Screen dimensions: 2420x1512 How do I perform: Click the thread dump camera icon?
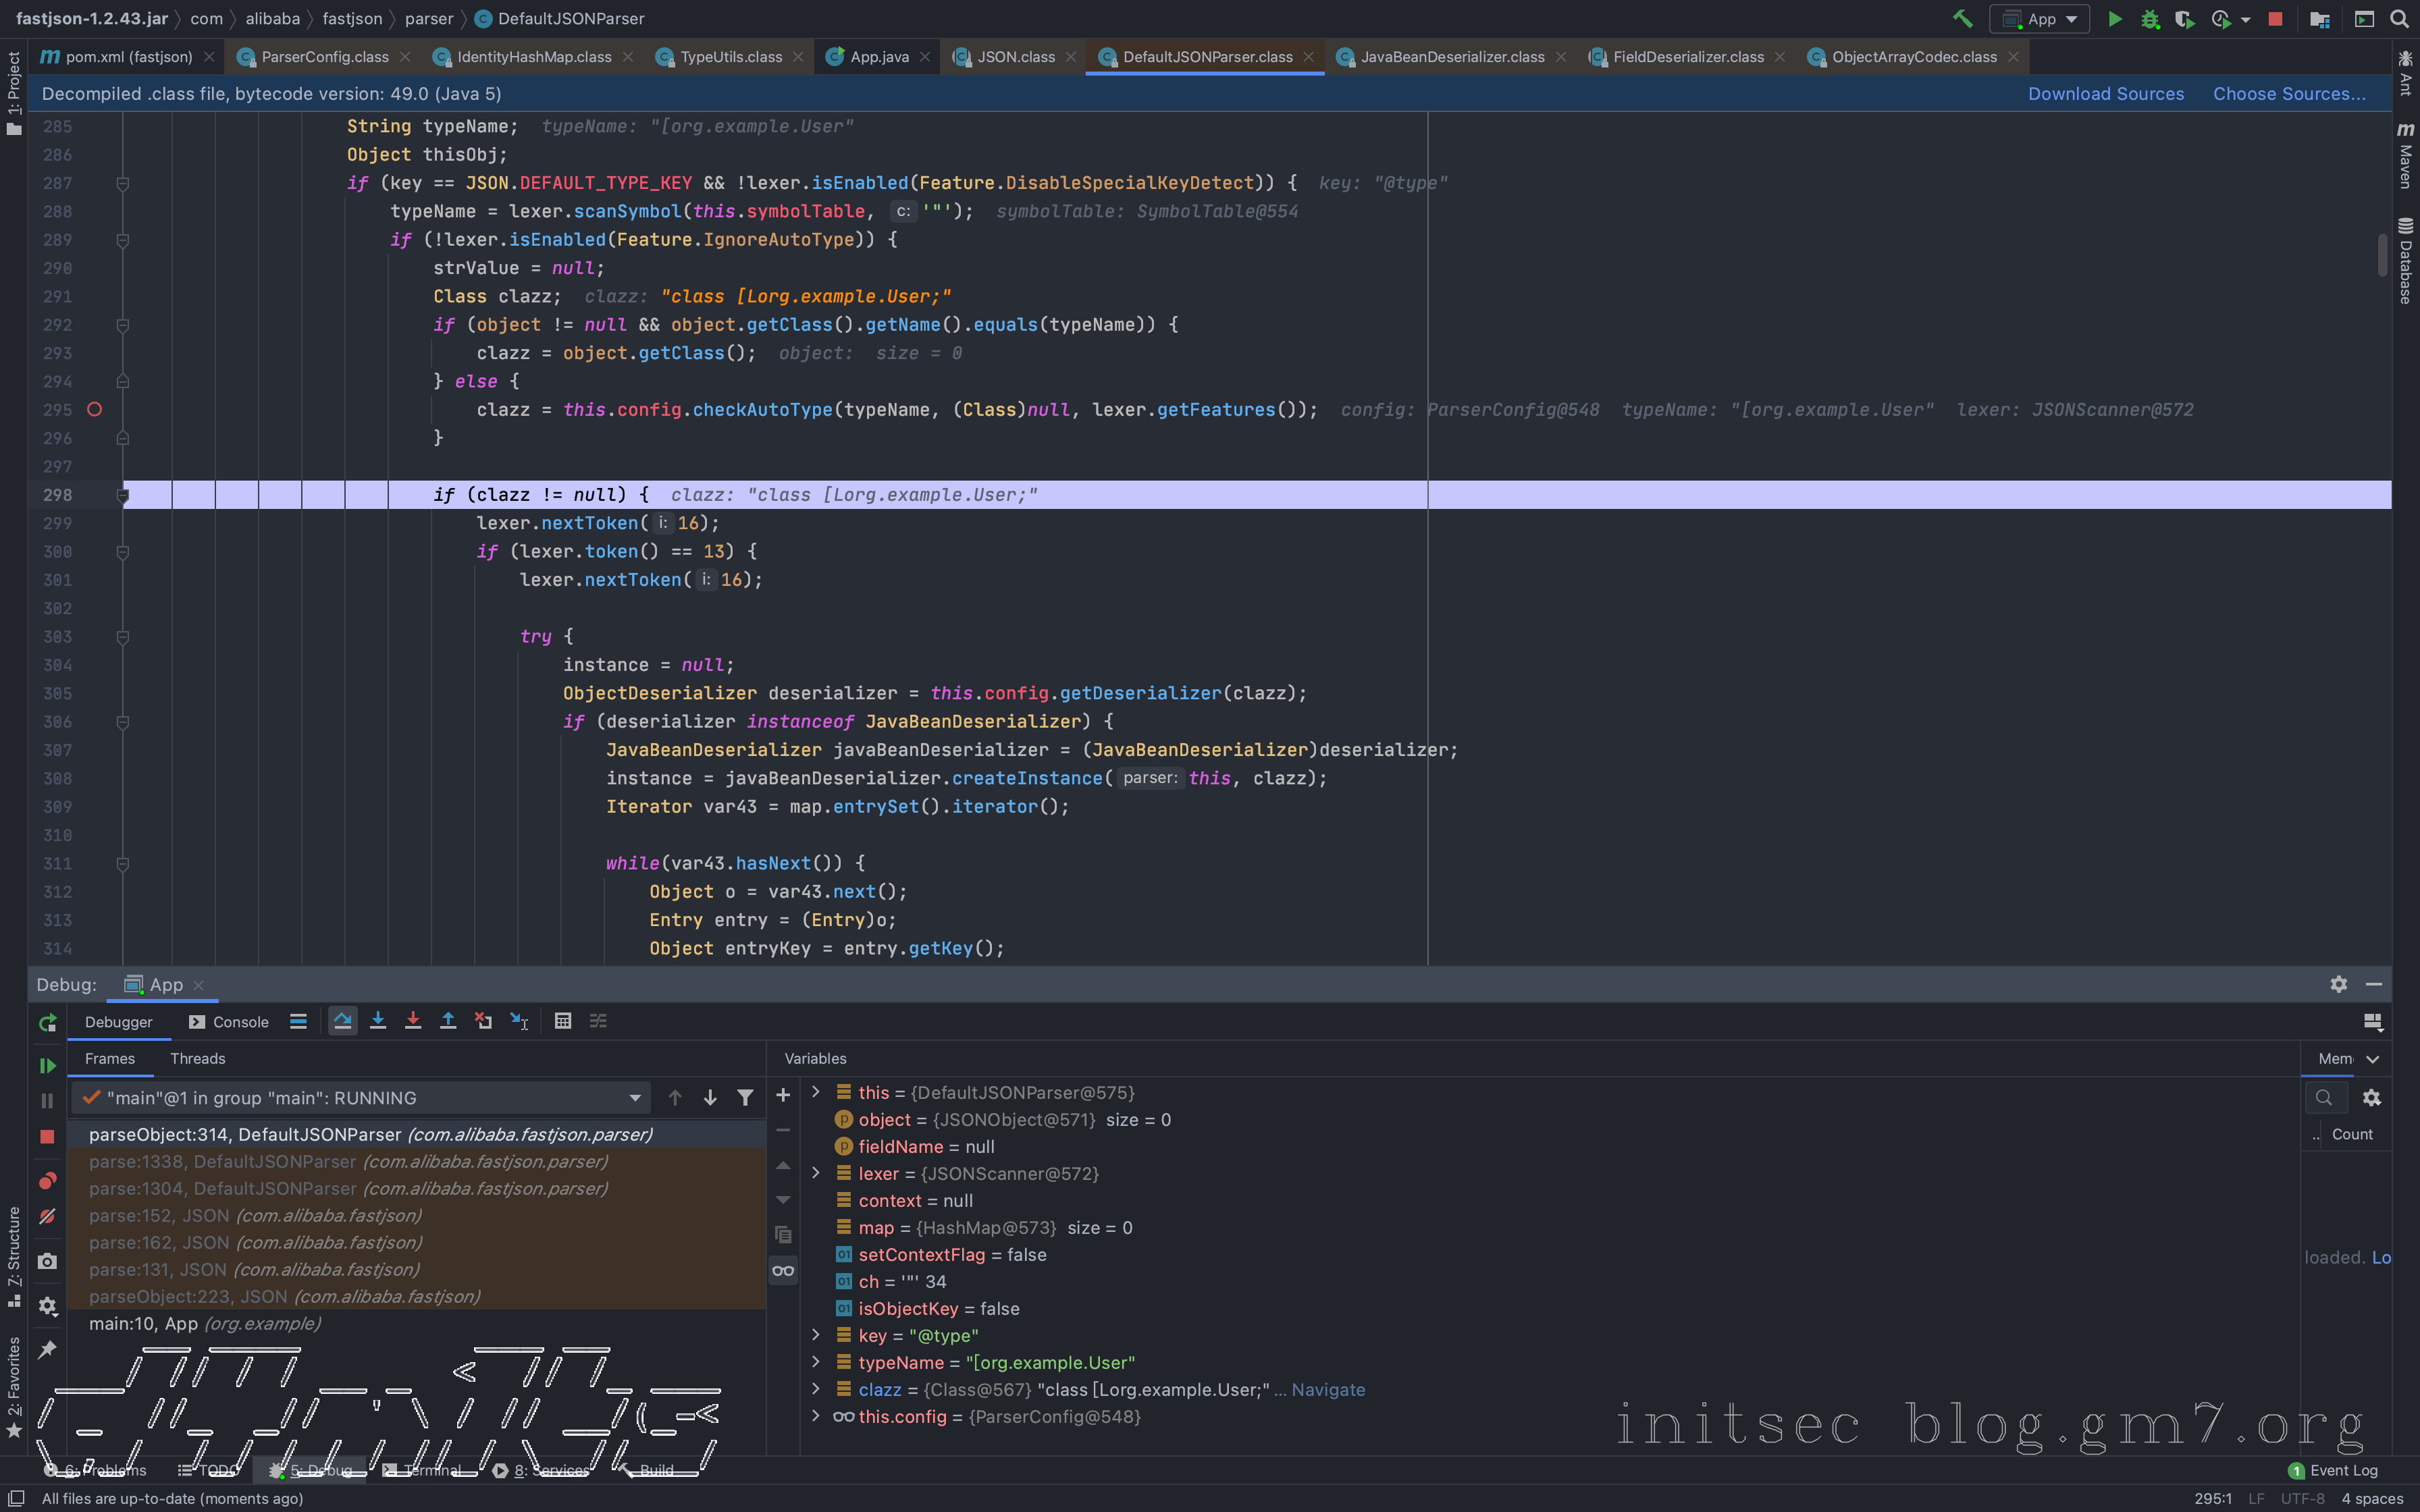tap(47, 1261)
